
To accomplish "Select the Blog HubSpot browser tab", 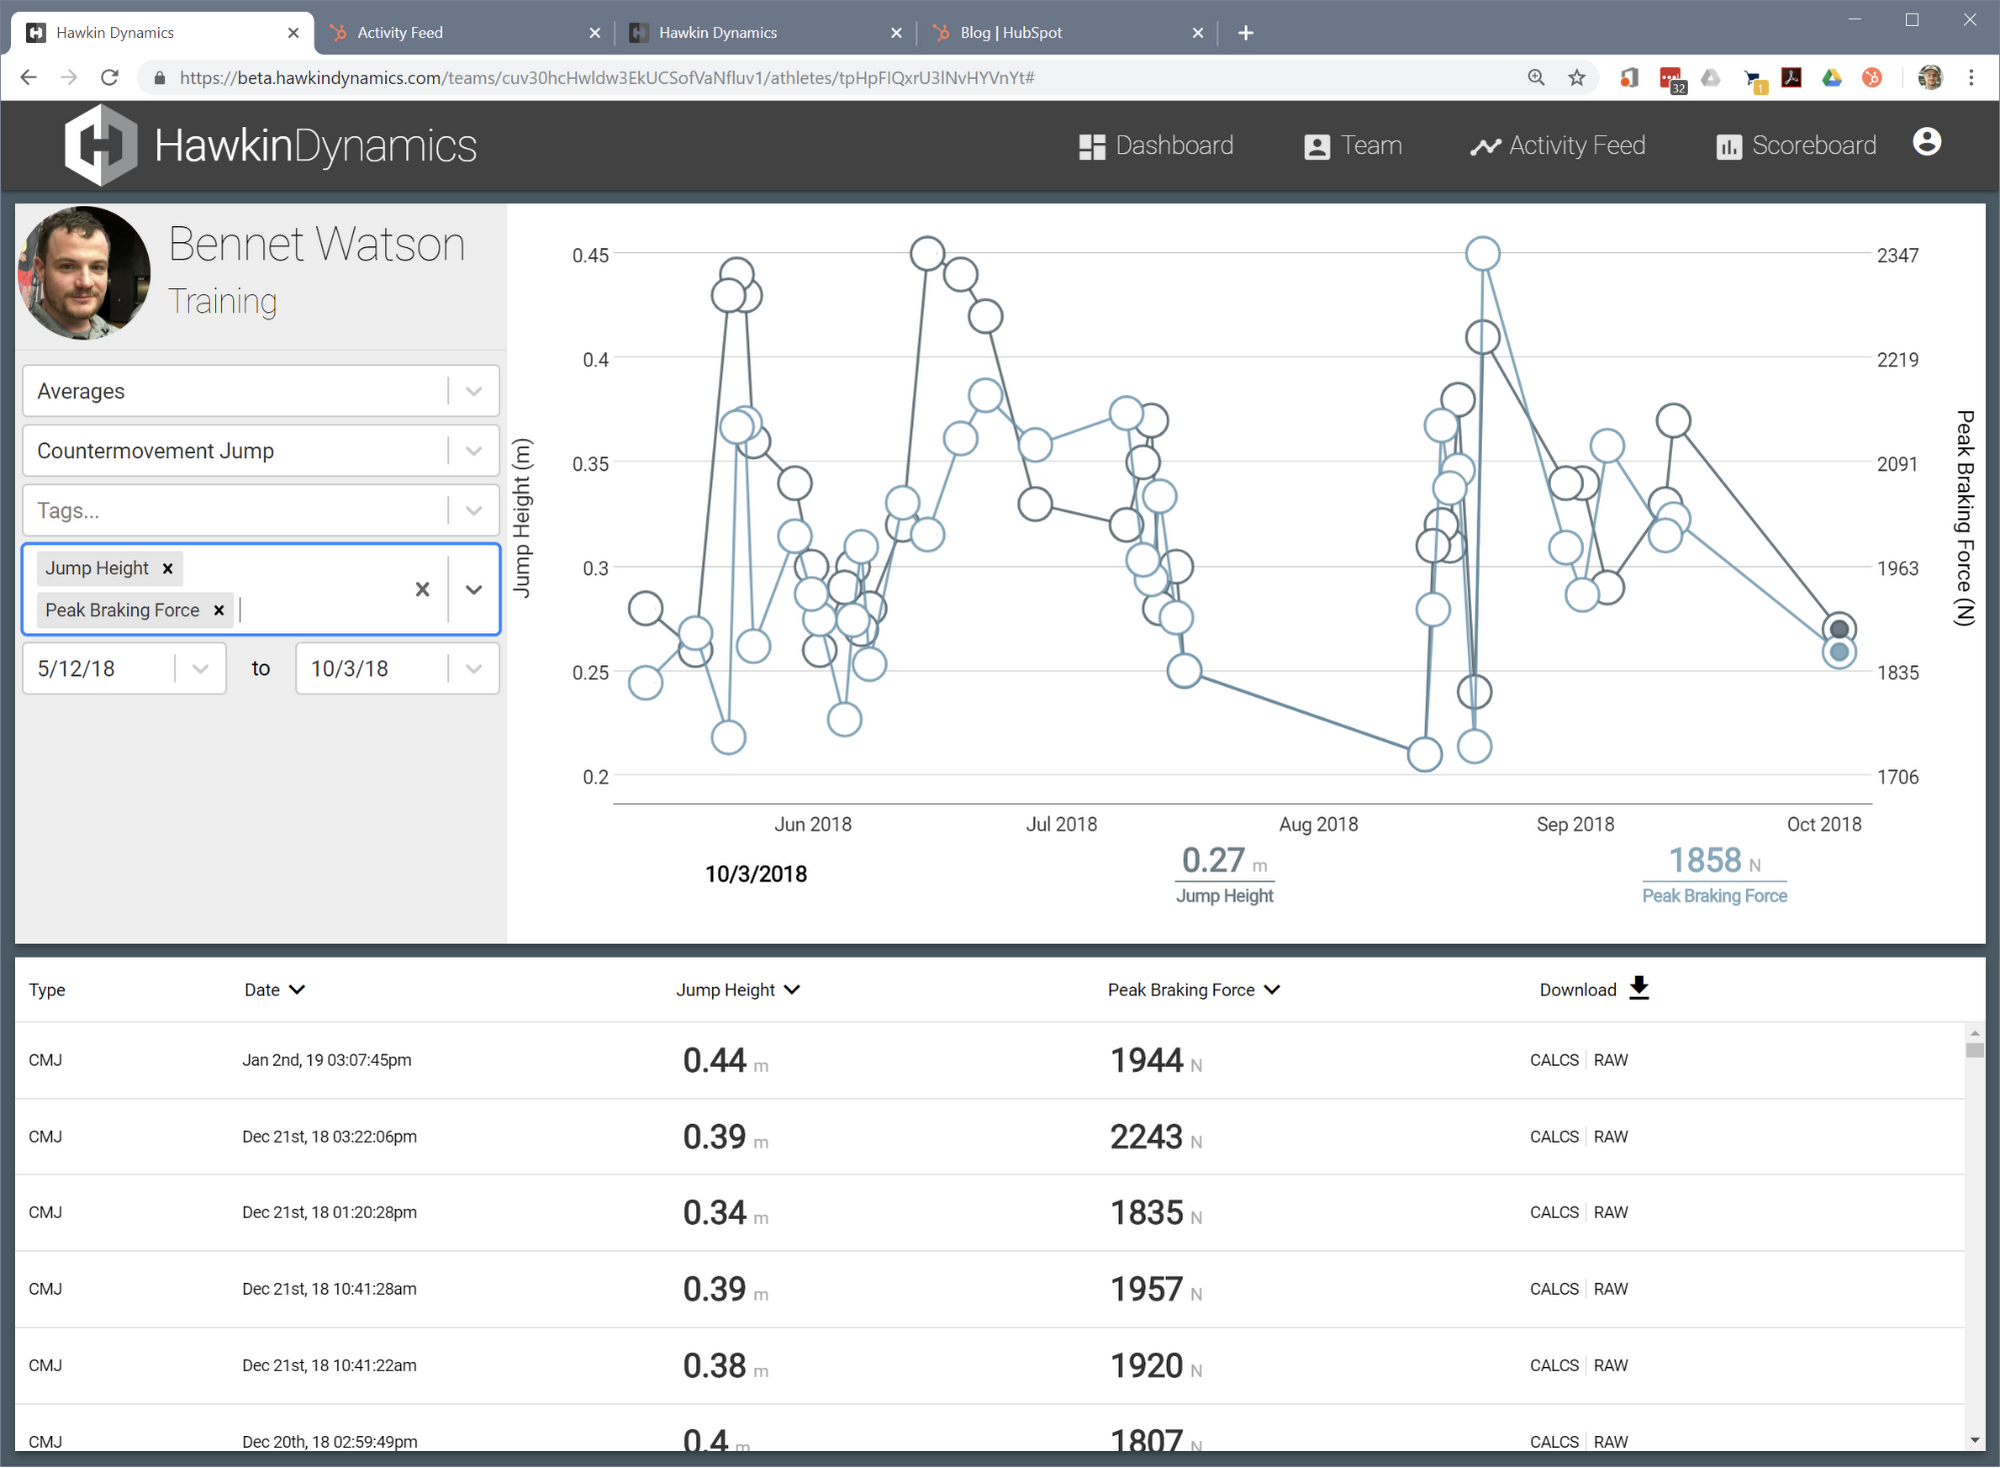I will point(1070,31).
